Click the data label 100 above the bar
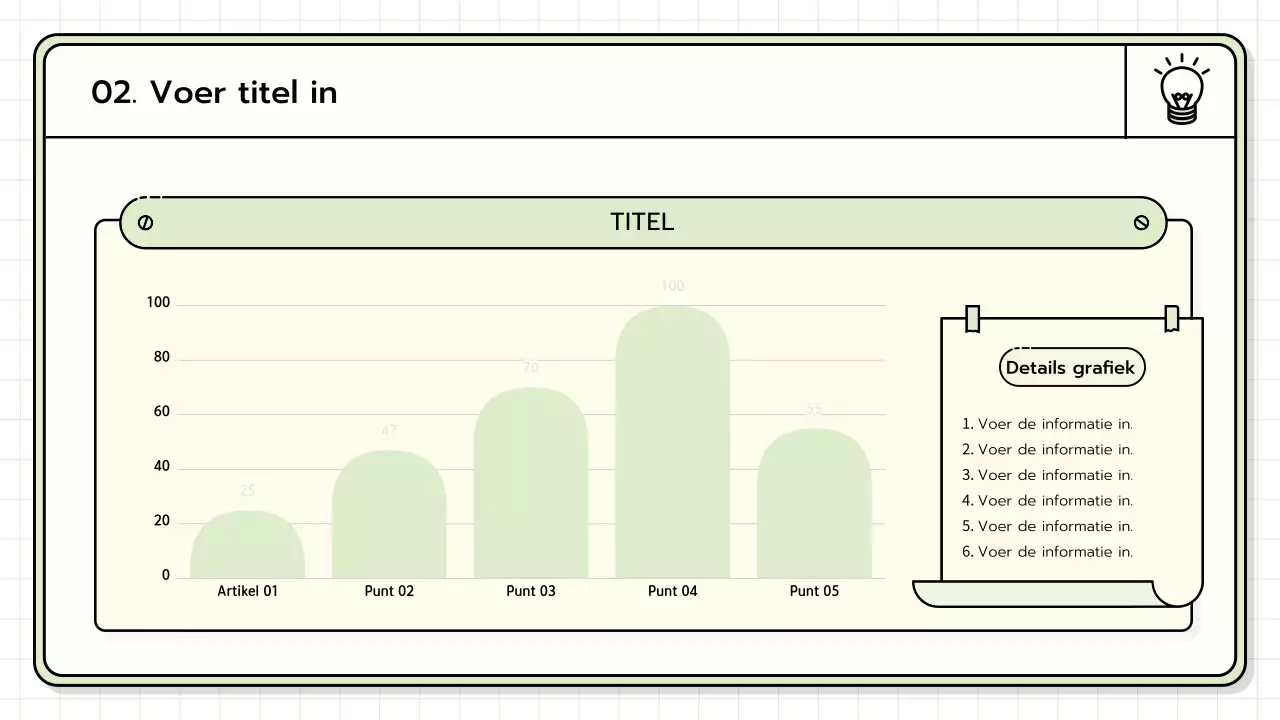Screen dimensions: 1280x720 point(672,286)
